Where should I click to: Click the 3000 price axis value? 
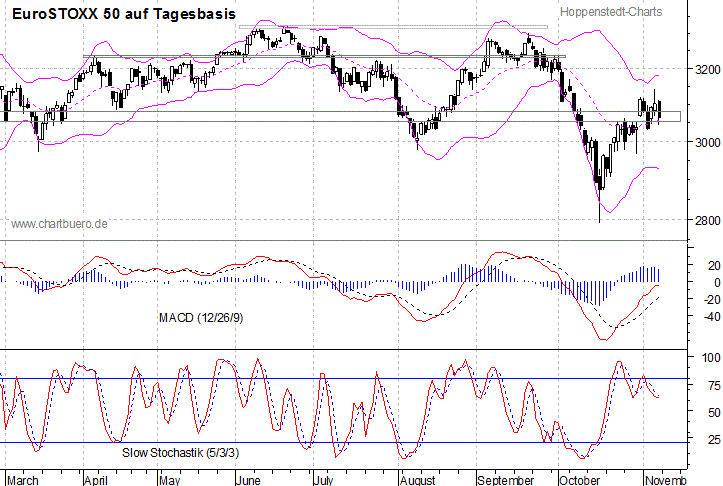pyautogui.click(x=708, y=142)
